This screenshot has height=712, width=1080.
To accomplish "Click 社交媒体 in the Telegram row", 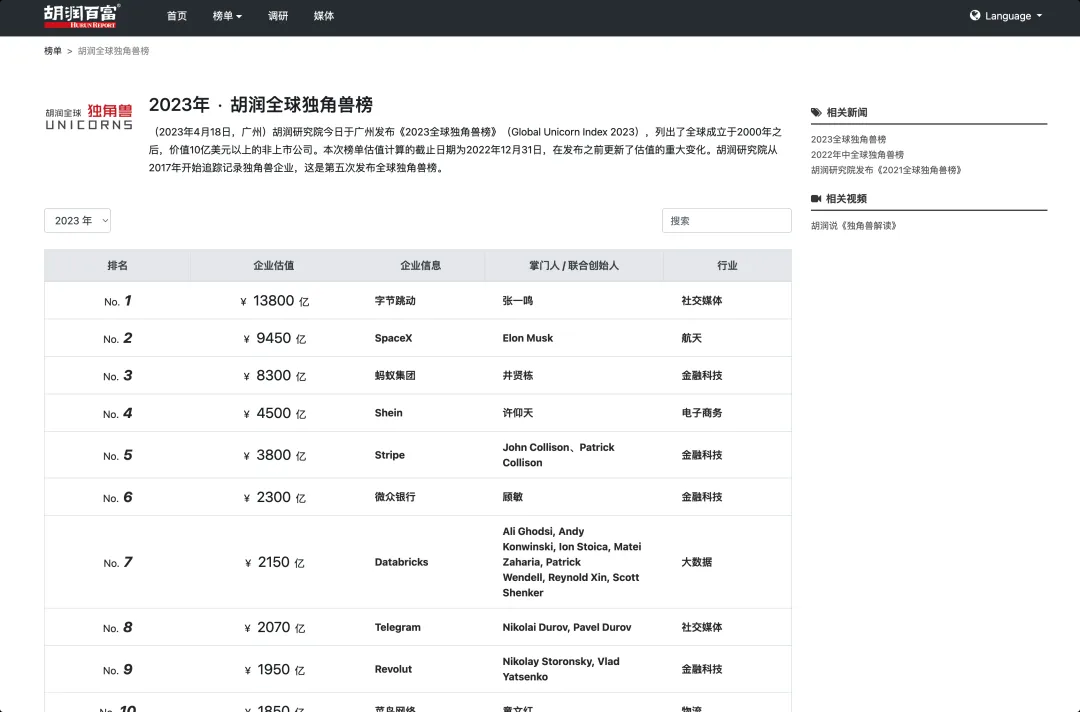I will click(x=702, y=627).
